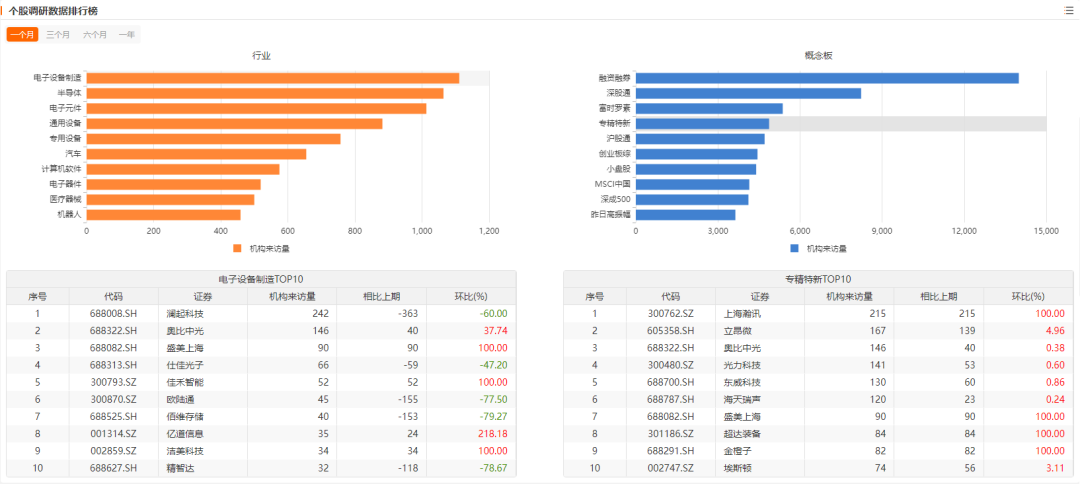Select the 机器人 industry bar
Screen dimensions: 1080x484
[x=163, y=214]
